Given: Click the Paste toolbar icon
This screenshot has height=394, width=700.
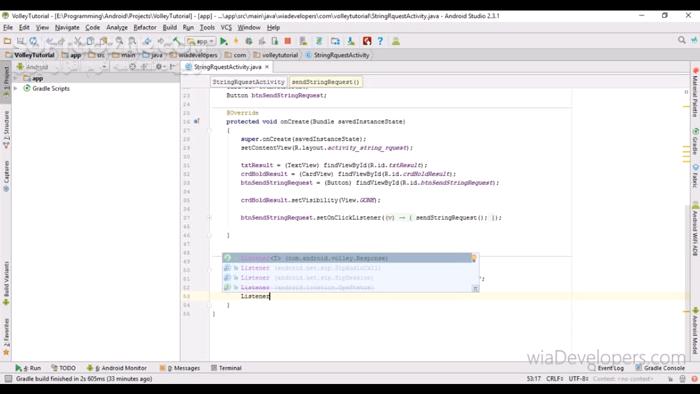Looking at the screenshot, I should pyautogui.click(x=104, y=41).
